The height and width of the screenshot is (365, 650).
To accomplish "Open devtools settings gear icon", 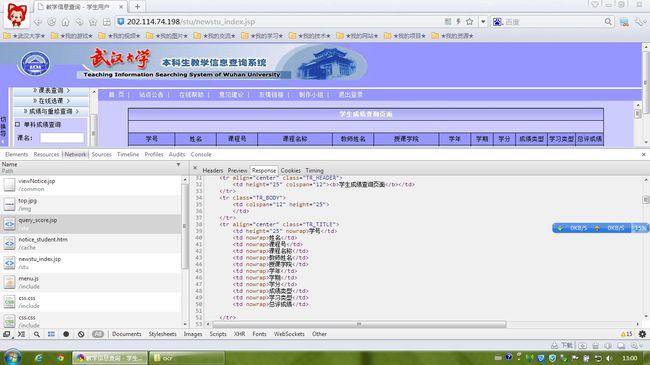I will pos(642,334).
